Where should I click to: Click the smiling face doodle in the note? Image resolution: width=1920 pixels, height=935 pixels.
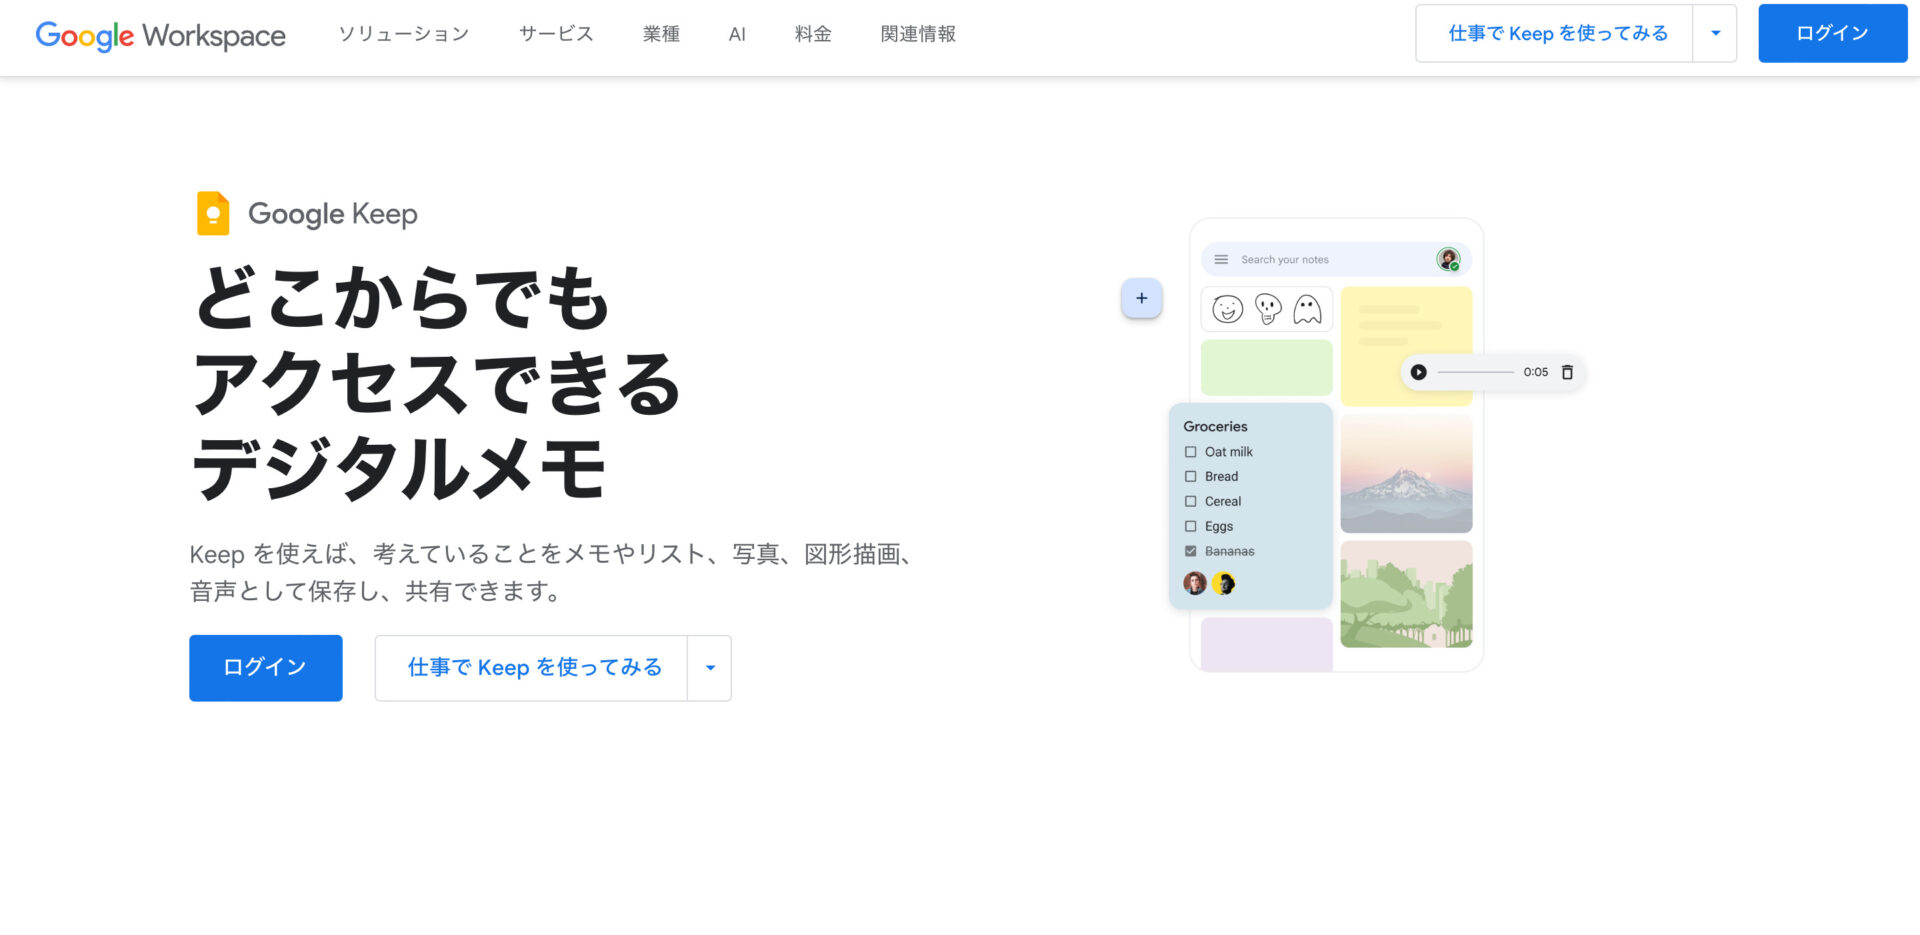[x=1228, y=310]
